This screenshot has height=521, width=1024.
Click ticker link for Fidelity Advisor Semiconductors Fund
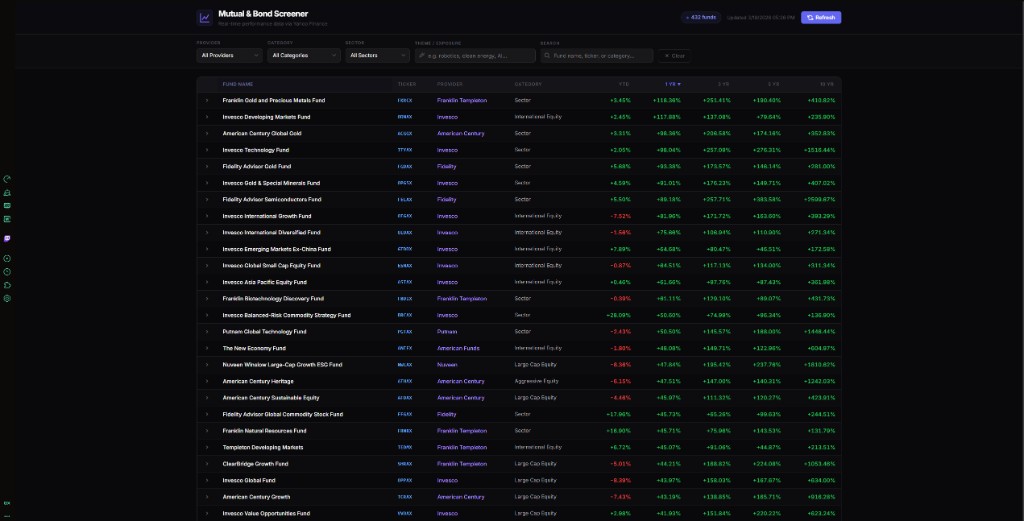click(405, 200)
